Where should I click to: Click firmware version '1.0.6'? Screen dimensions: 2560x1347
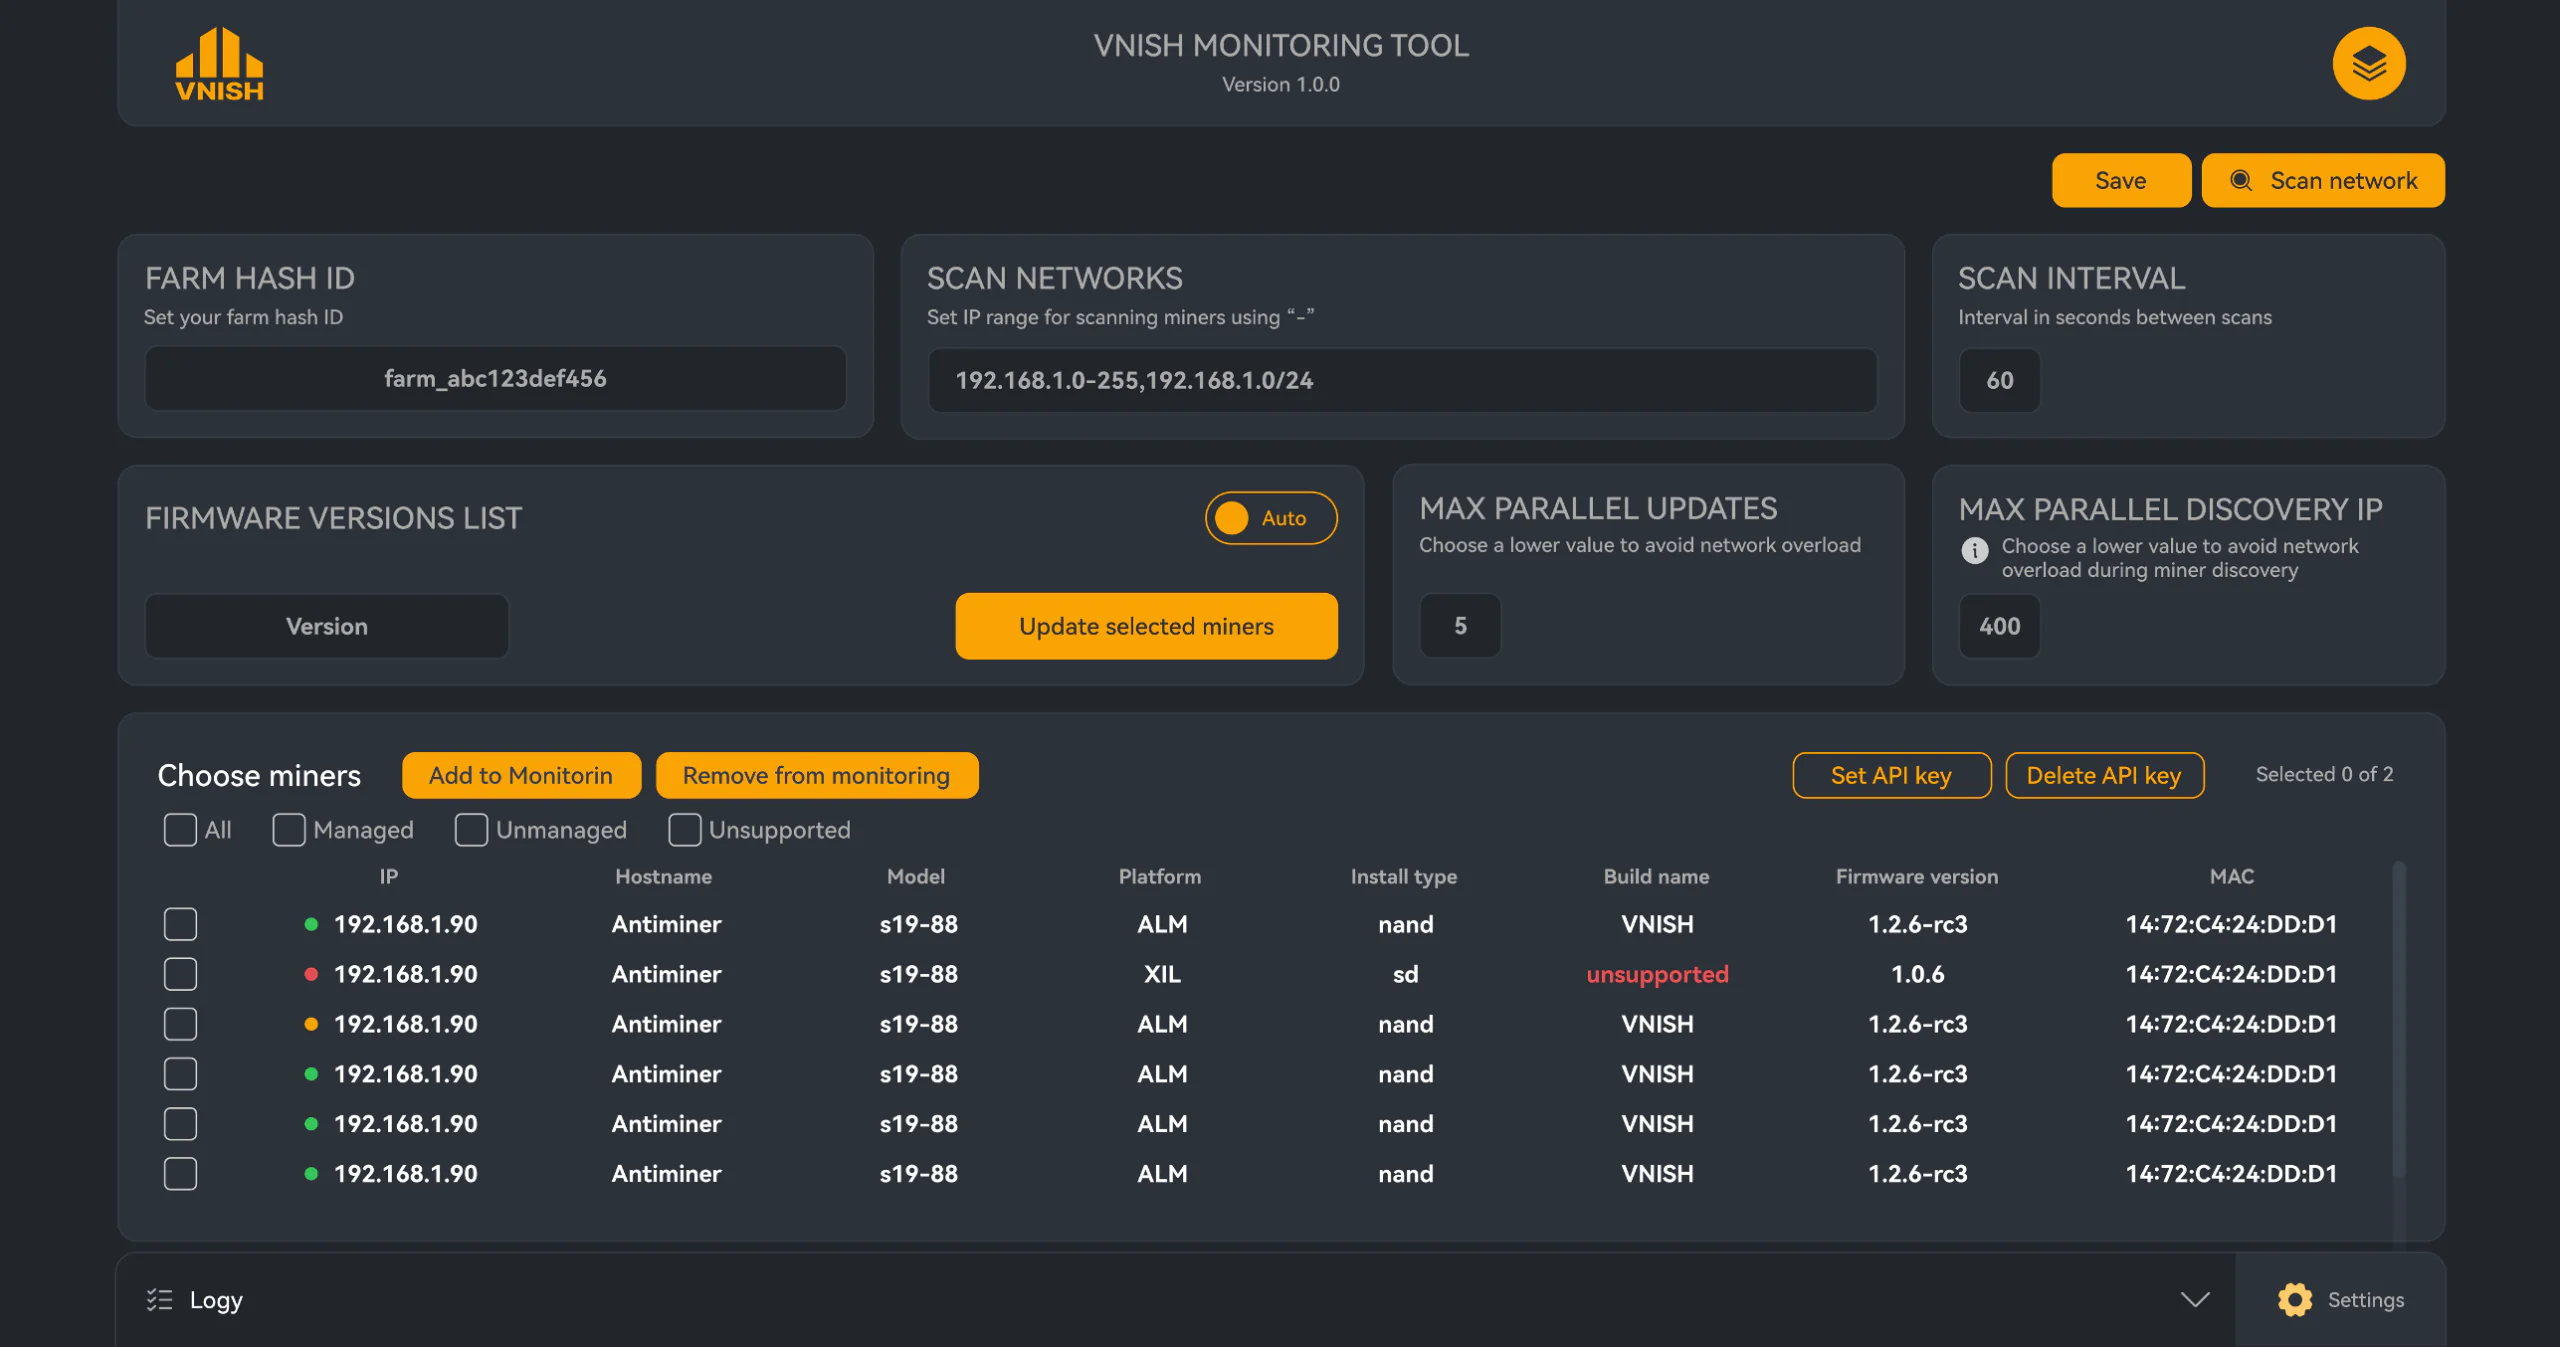pyautogui.click(x=1917, y=973)
